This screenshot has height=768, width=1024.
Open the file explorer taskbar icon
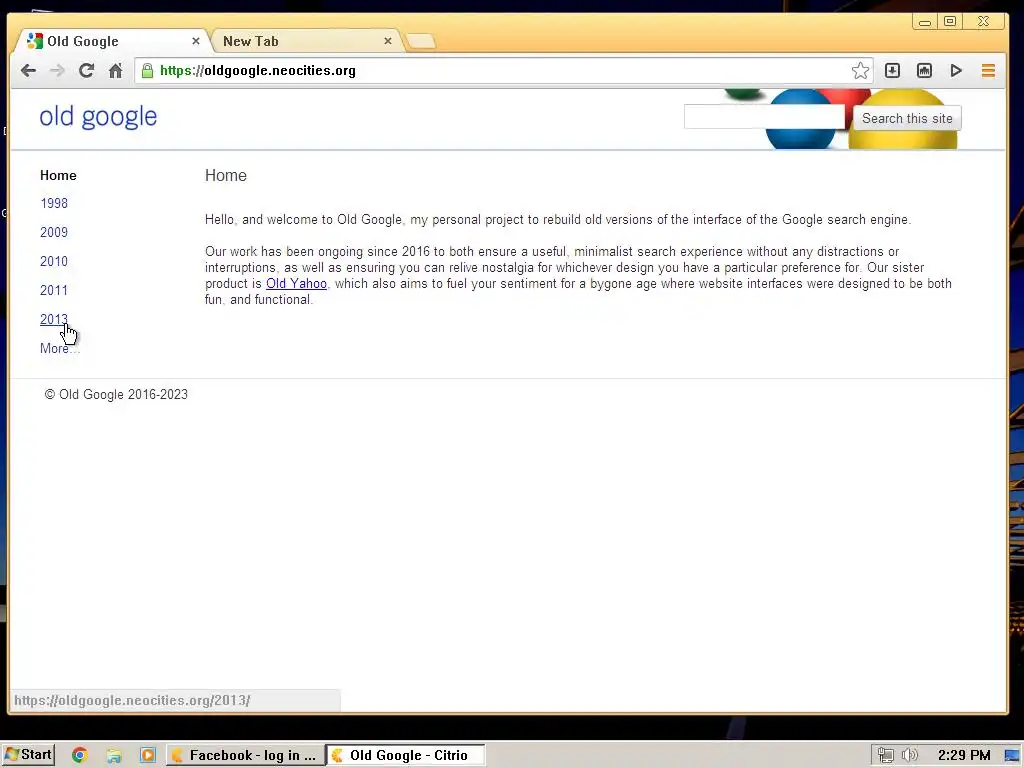coord(114,756)
